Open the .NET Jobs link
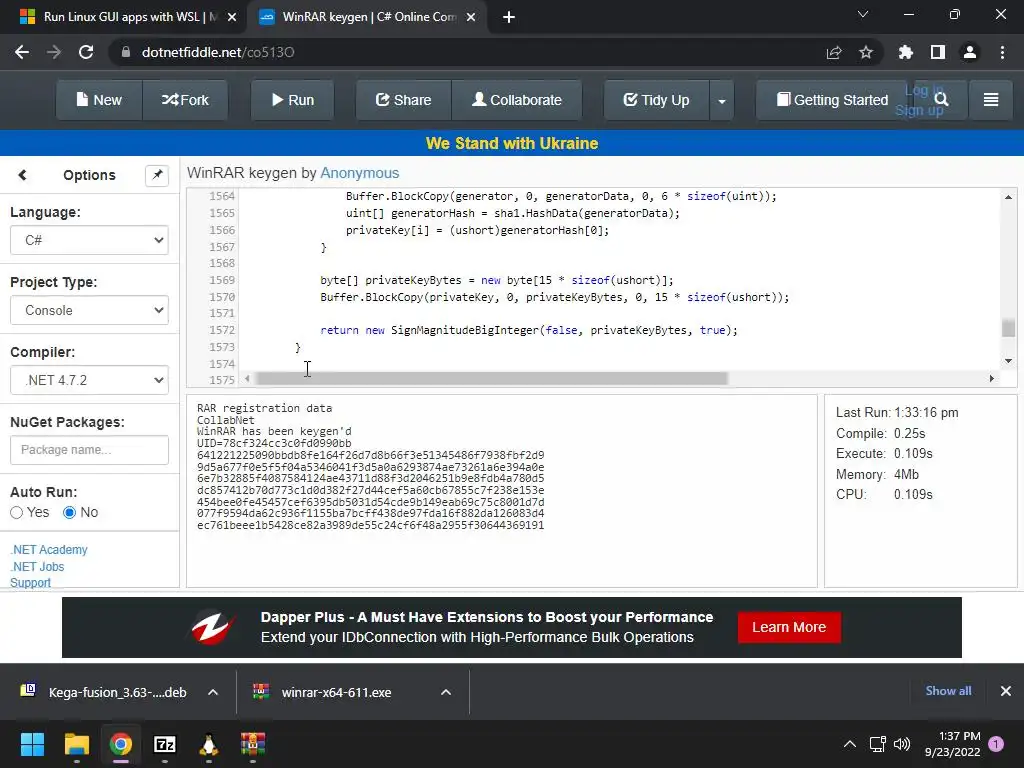This screenshot has width=1024, height=768. (x=37, y=567)
